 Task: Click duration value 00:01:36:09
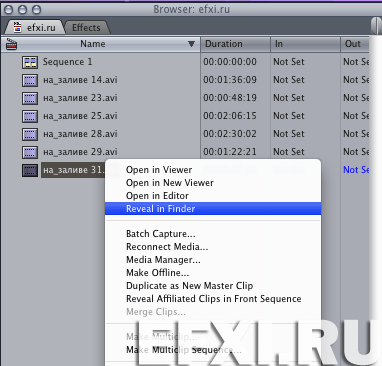[230, 80]
